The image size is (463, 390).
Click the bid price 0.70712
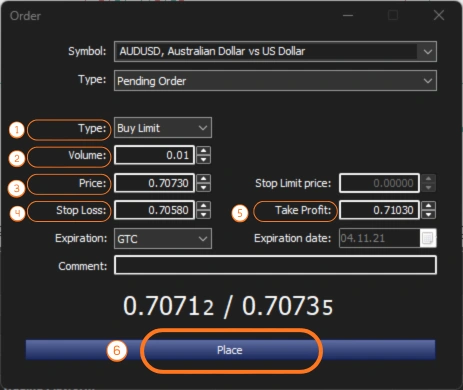[168, 306]
